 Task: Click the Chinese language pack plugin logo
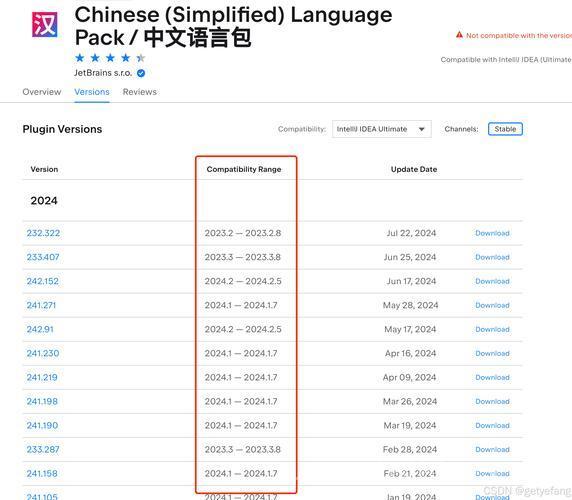click(x=45, y=24)
